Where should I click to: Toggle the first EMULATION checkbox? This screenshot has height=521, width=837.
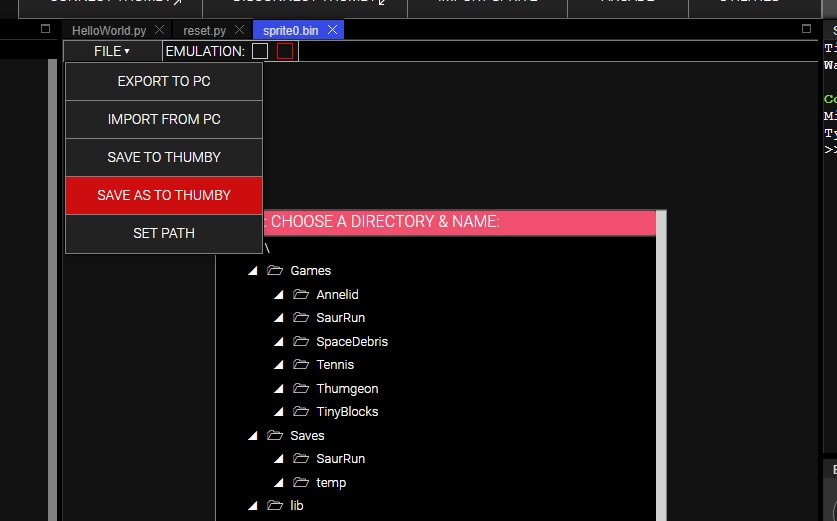click(260, 51)
